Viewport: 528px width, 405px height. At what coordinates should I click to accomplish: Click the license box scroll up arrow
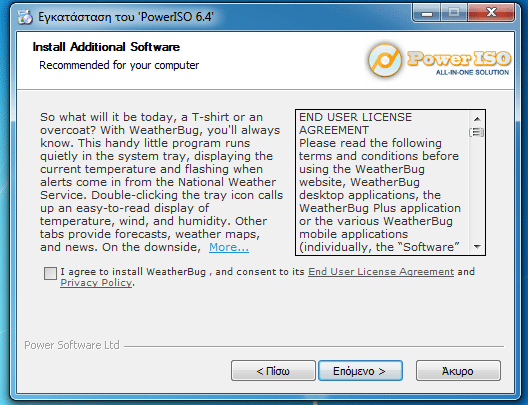click(x=477, y=119)
